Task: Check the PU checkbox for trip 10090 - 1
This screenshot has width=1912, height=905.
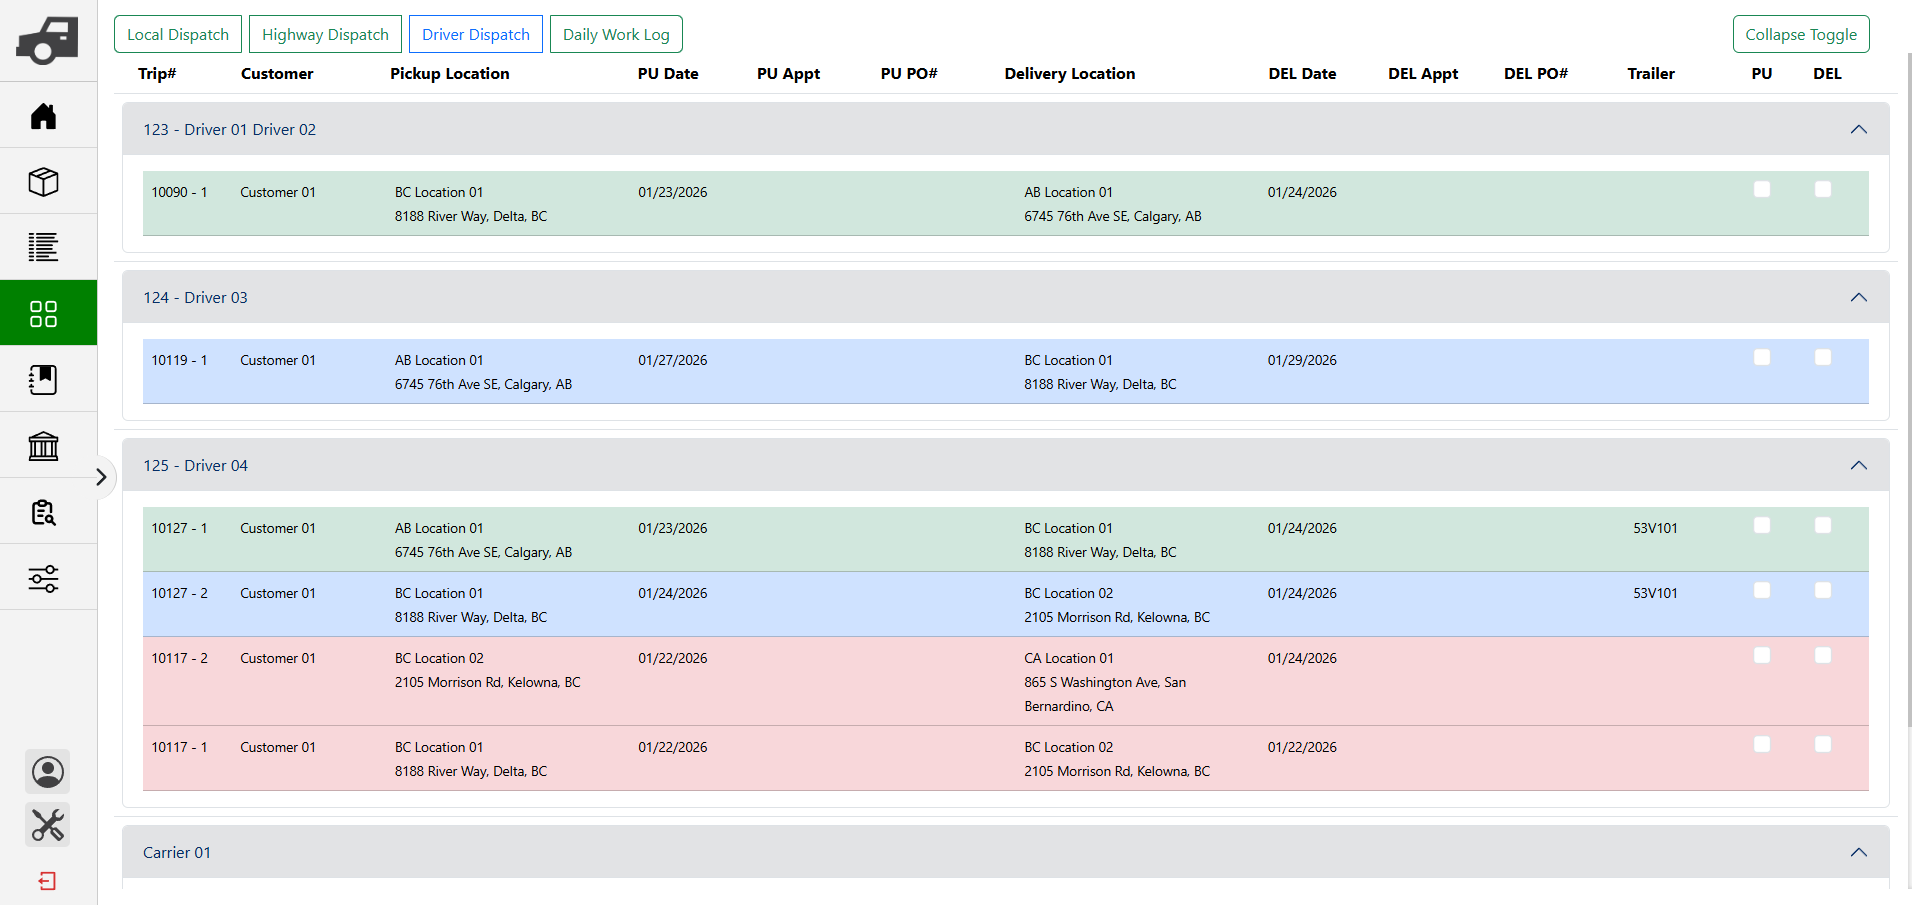Action: (1762, 190)
